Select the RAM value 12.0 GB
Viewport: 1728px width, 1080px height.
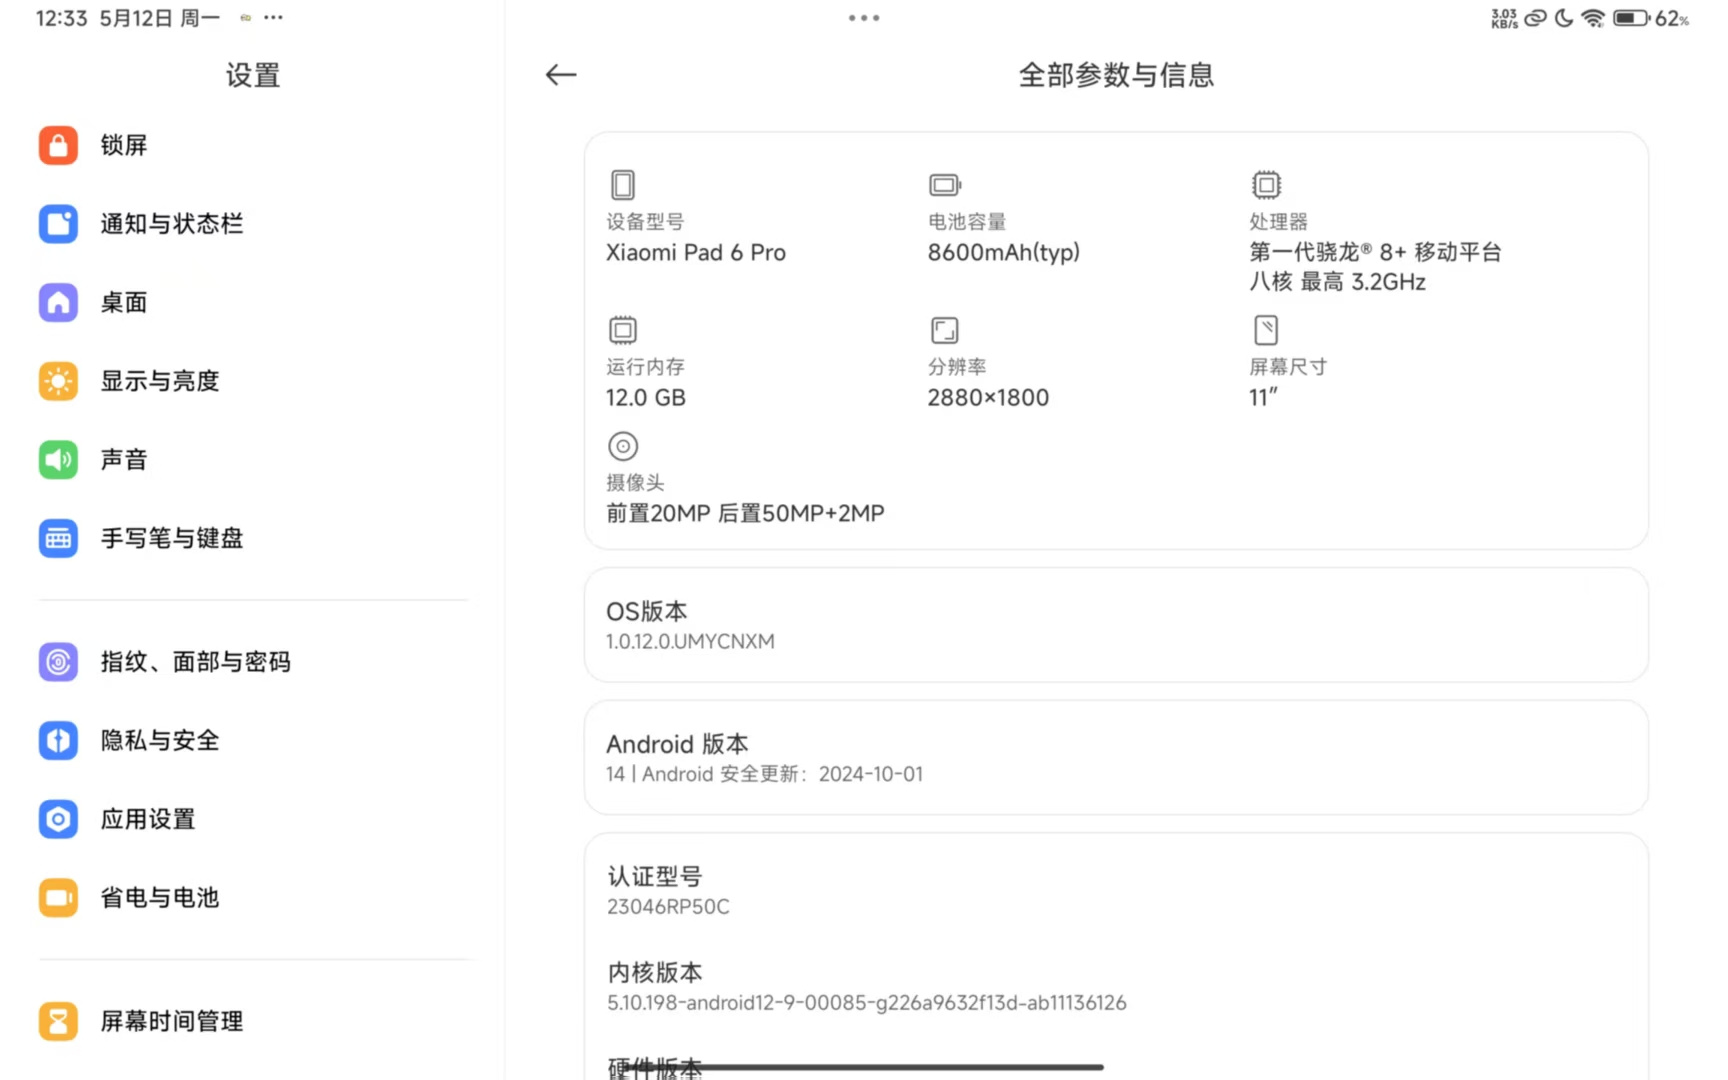pos(646,398)
